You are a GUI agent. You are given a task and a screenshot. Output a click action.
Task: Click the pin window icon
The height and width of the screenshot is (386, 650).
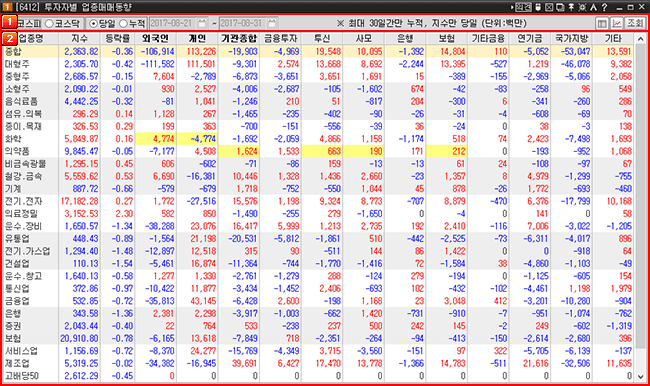click(571, 7)
